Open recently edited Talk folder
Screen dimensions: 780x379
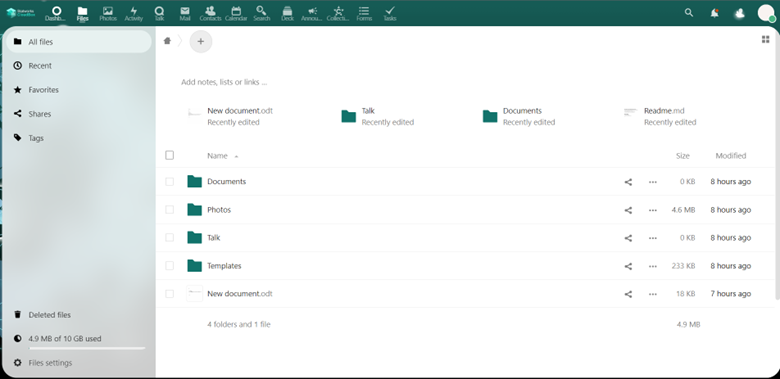tap(378, 116)
